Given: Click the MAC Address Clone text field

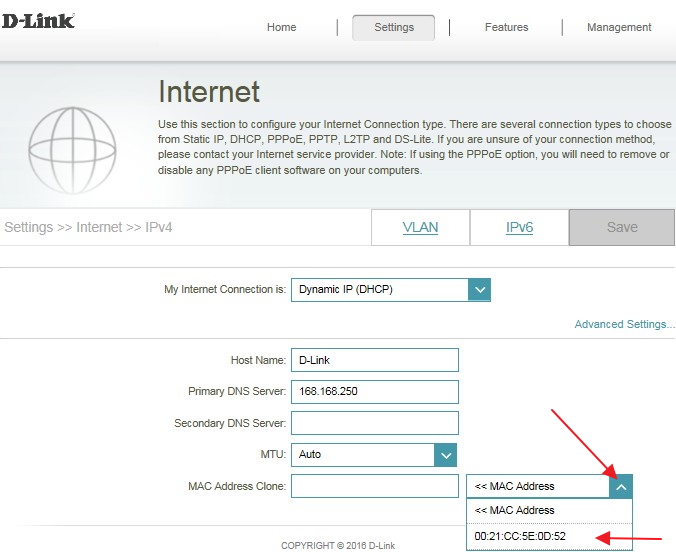Looking at the screenshot, I should pyautogui.click(x=374, y=487).
